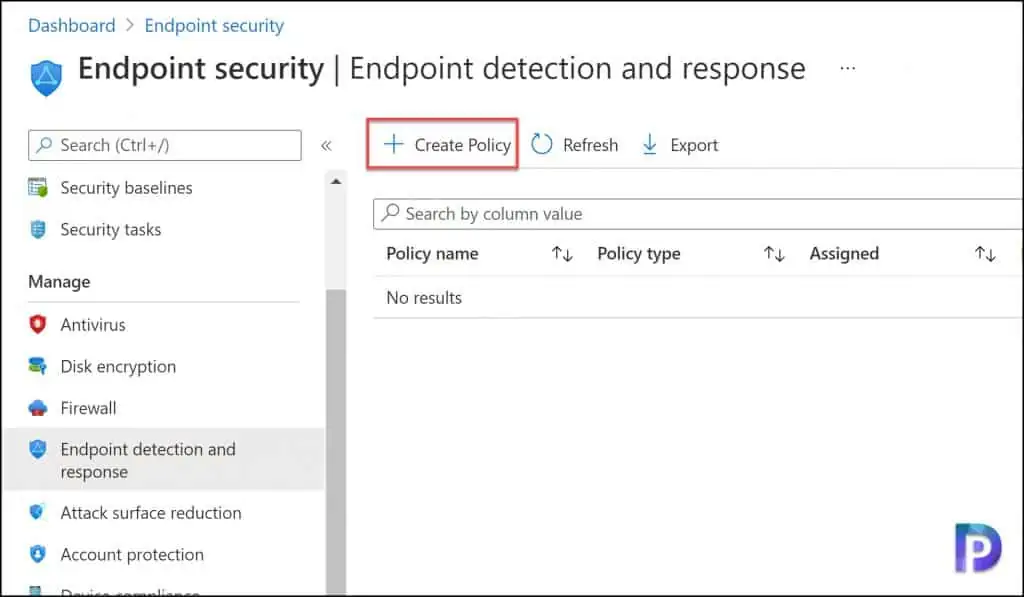Open Antivirus policies

[93, 325]
